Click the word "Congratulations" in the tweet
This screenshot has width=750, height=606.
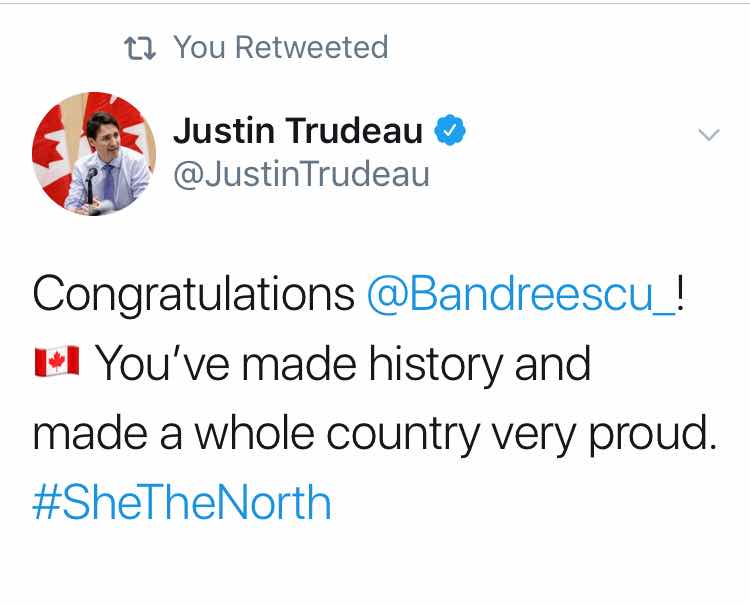(x=194, y=295)
